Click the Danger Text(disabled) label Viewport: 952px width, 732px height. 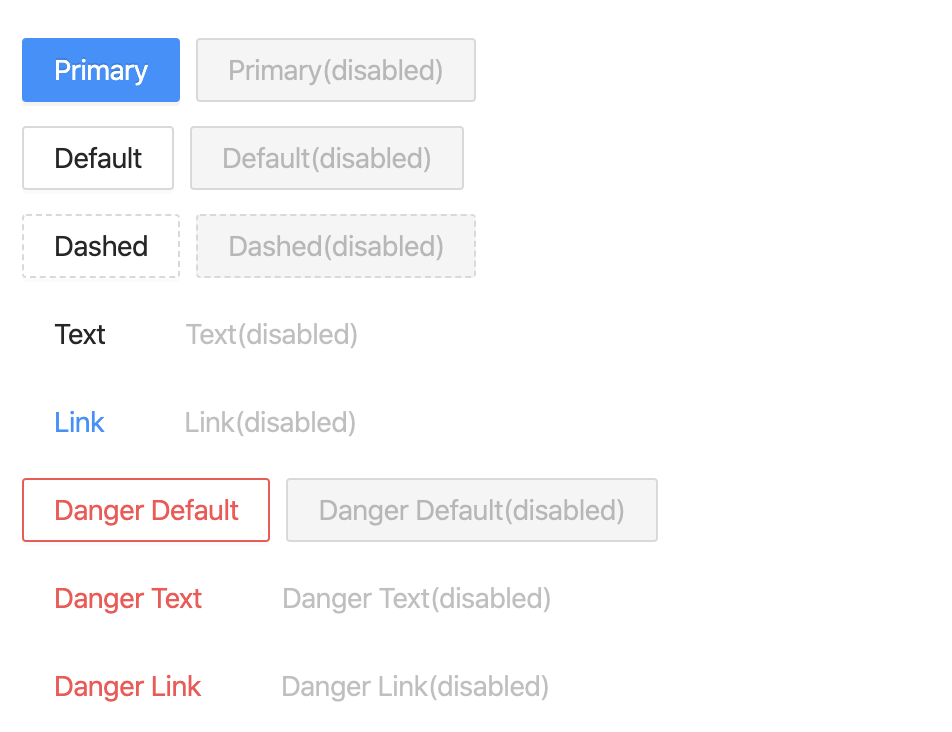(417, 598)
